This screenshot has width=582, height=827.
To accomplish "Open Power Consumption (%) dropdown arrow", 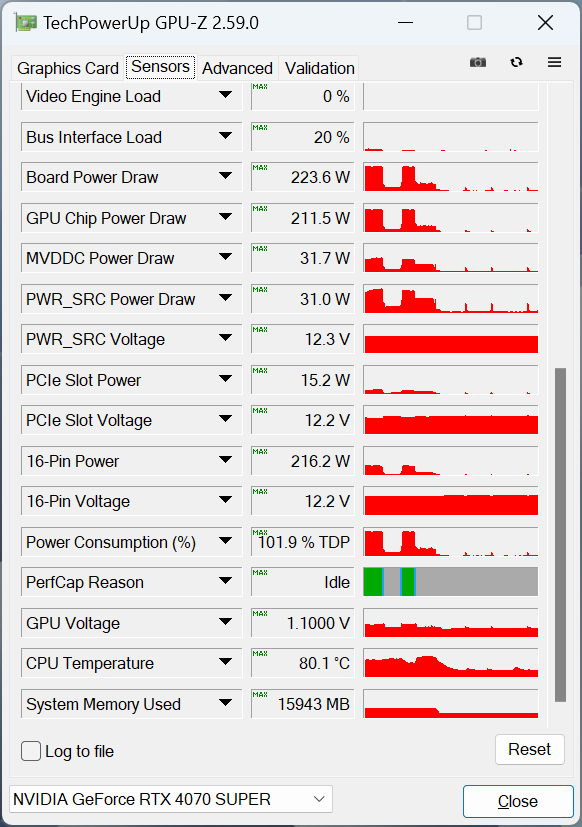I will (x=225, y=540).
